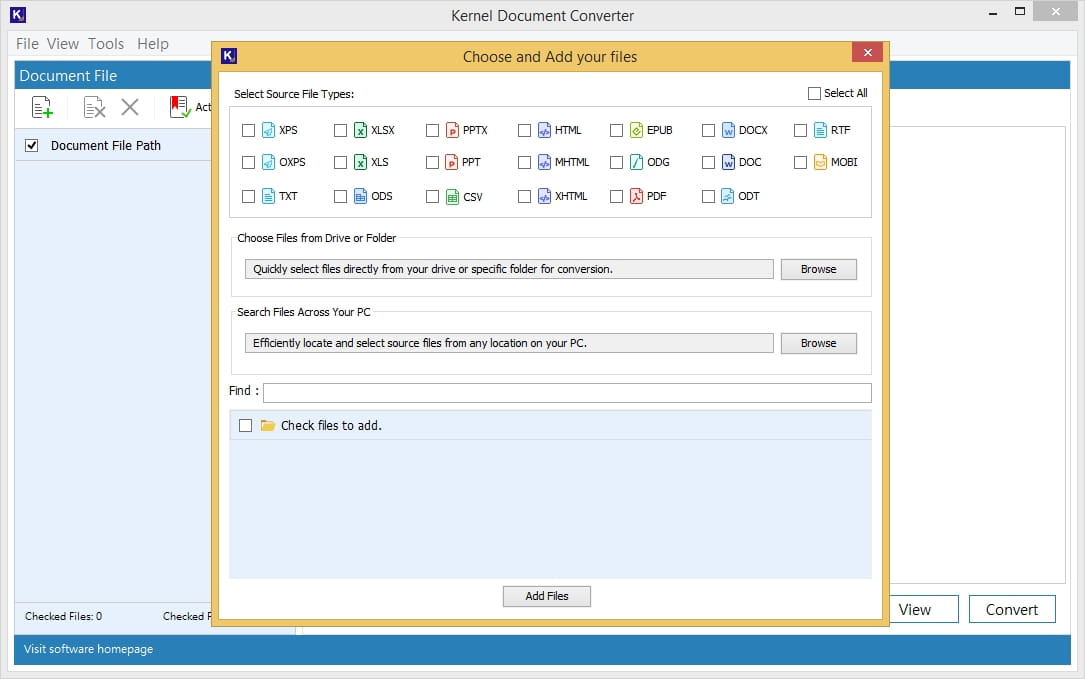Tick the PPTX checkbox
The image size is (1085, 679).
[x=432, y=130]
